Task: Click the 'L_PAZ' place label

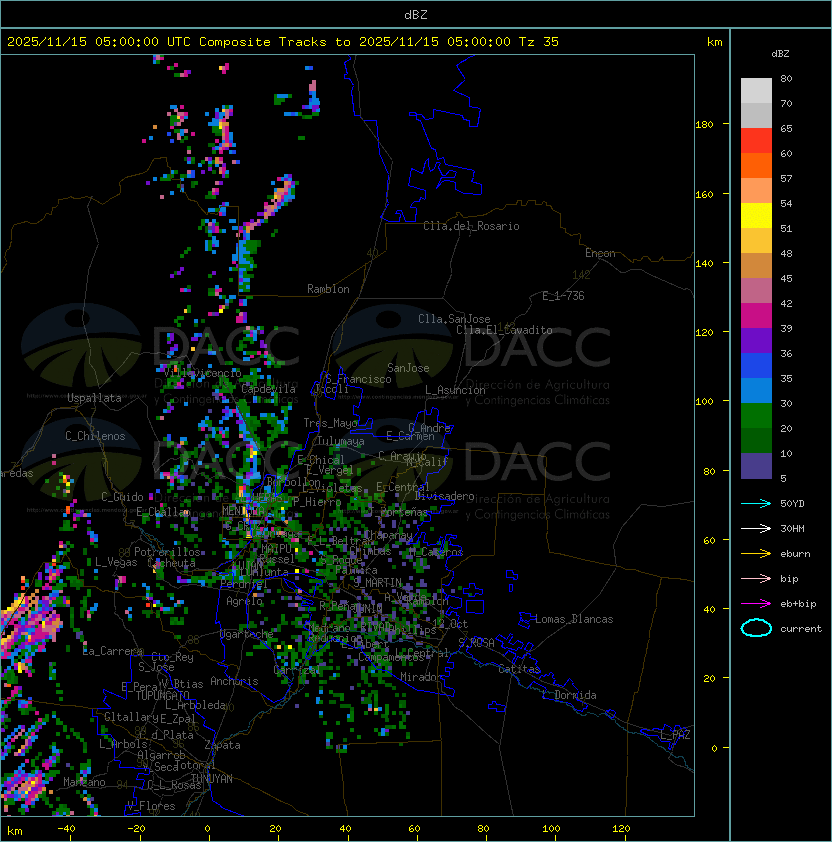Action: tap(675, 734)
